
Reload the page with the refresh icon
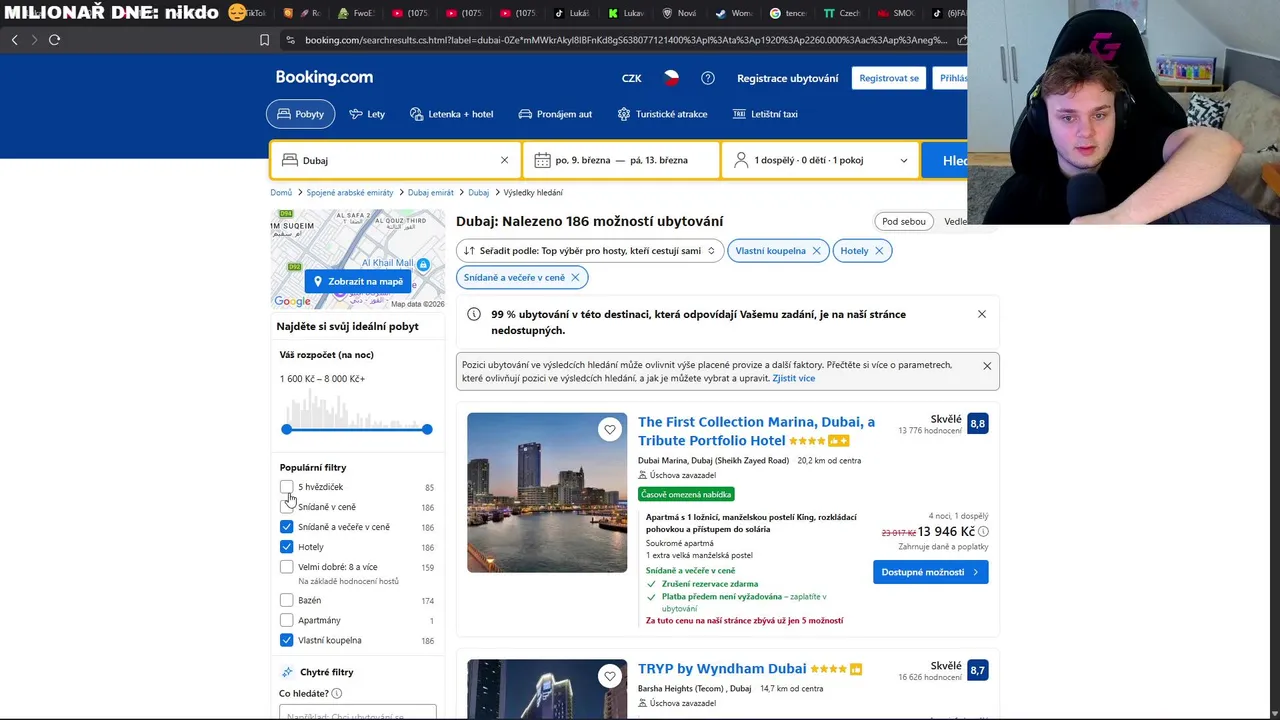[54, 40]
